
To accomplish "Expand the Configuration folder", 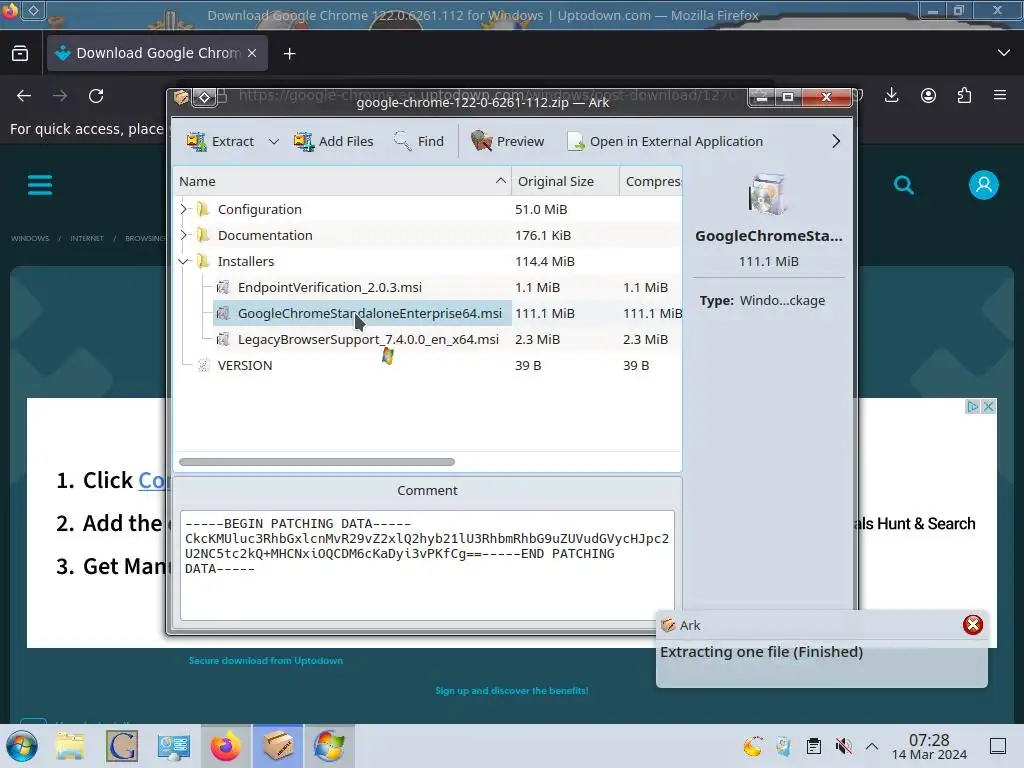I will point(184,209).
